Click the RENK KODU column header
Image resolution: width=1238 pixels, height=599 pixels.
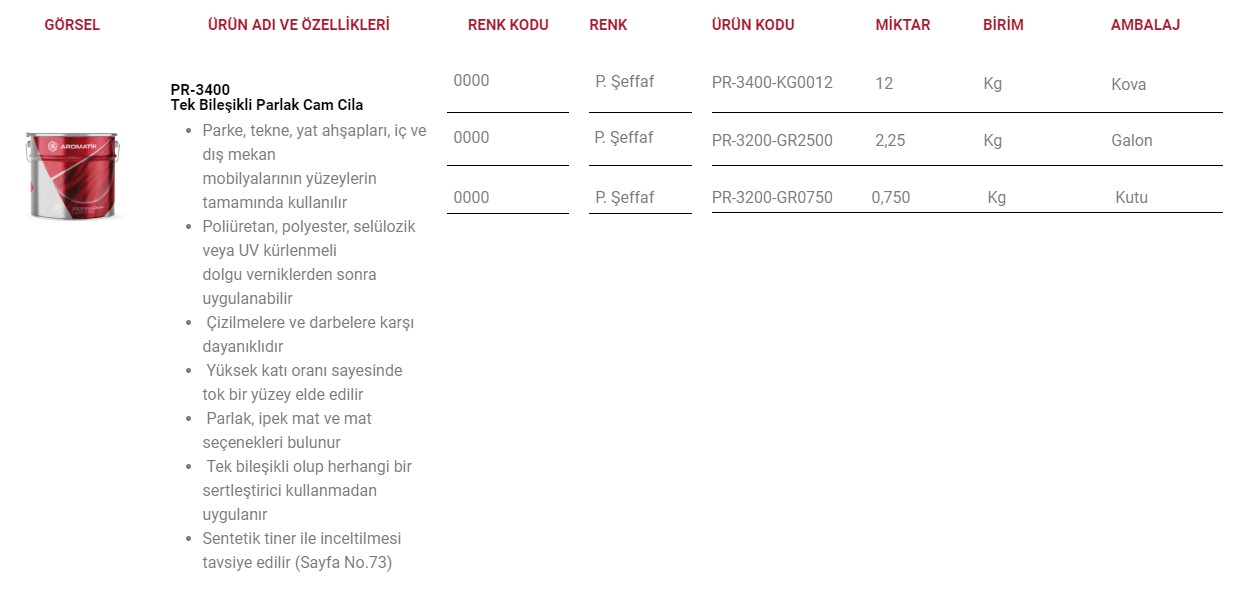pos(508,25)
